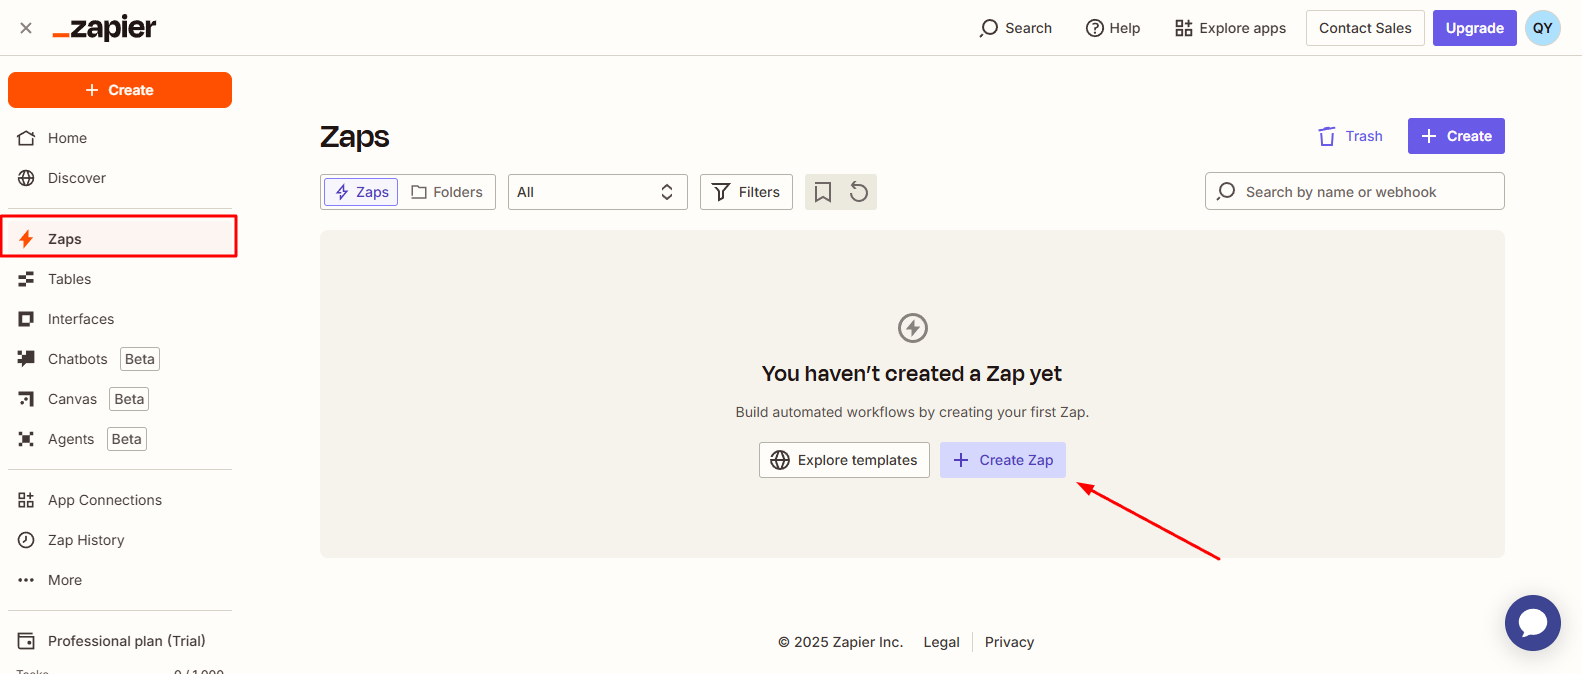Click the Explore templates button
This screenshot has height=674, width=1582.
click(844, 460)
